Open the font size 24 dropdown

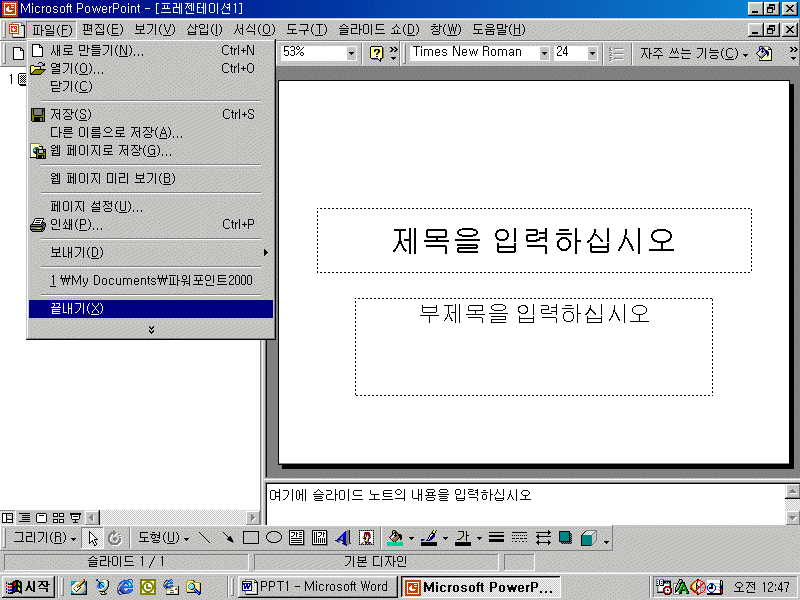point(592,53)
